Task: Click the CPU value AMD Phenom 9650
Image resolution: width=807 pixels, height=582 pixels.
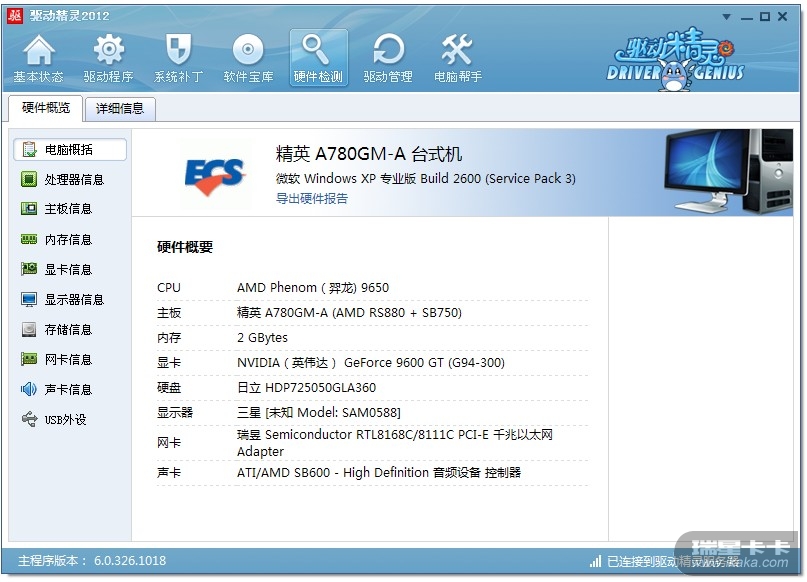Action: tap(313, 288)
